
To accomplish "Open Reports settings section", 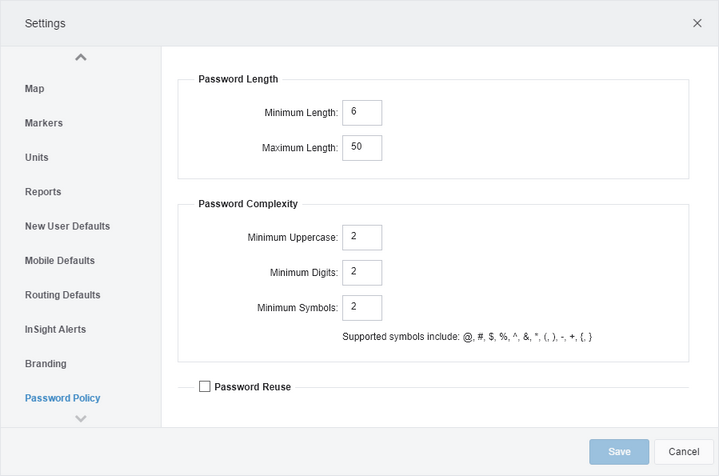I will 43,192.
